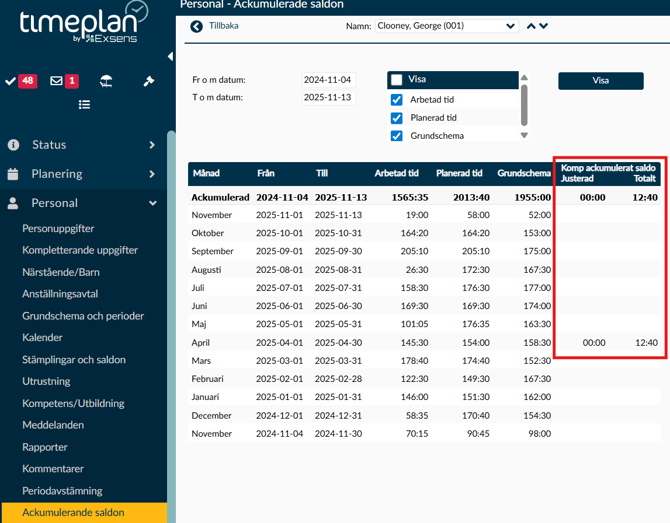Click the Visa button
This screenshot has width=670, height=523.
[x=600, y=81]
